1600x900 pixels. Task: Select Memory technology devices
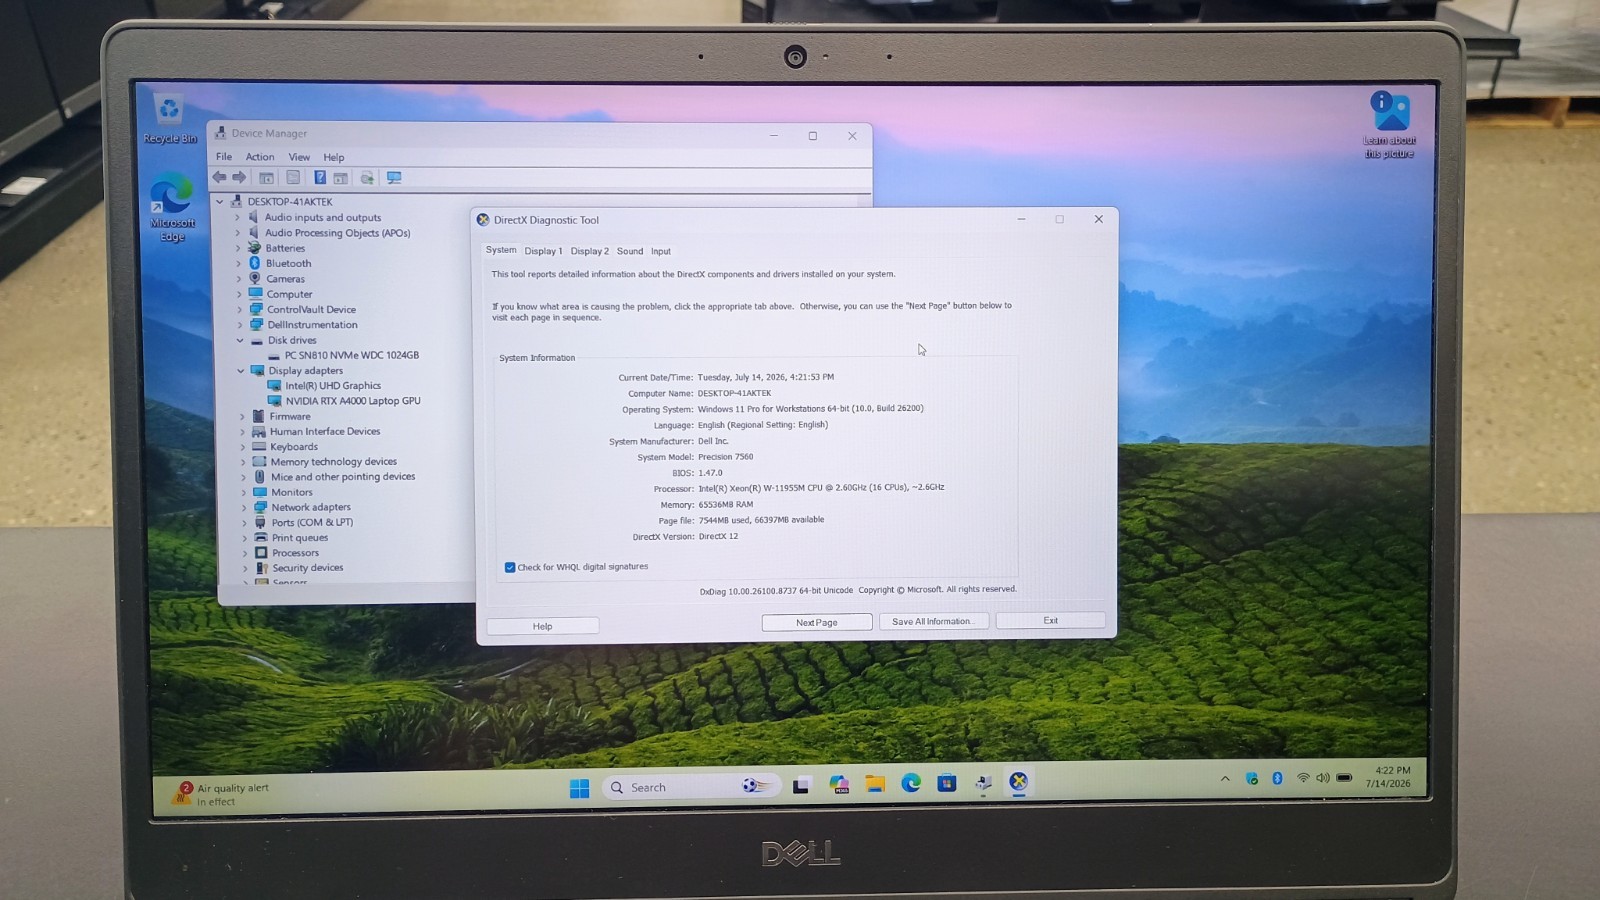coord(333,462)
